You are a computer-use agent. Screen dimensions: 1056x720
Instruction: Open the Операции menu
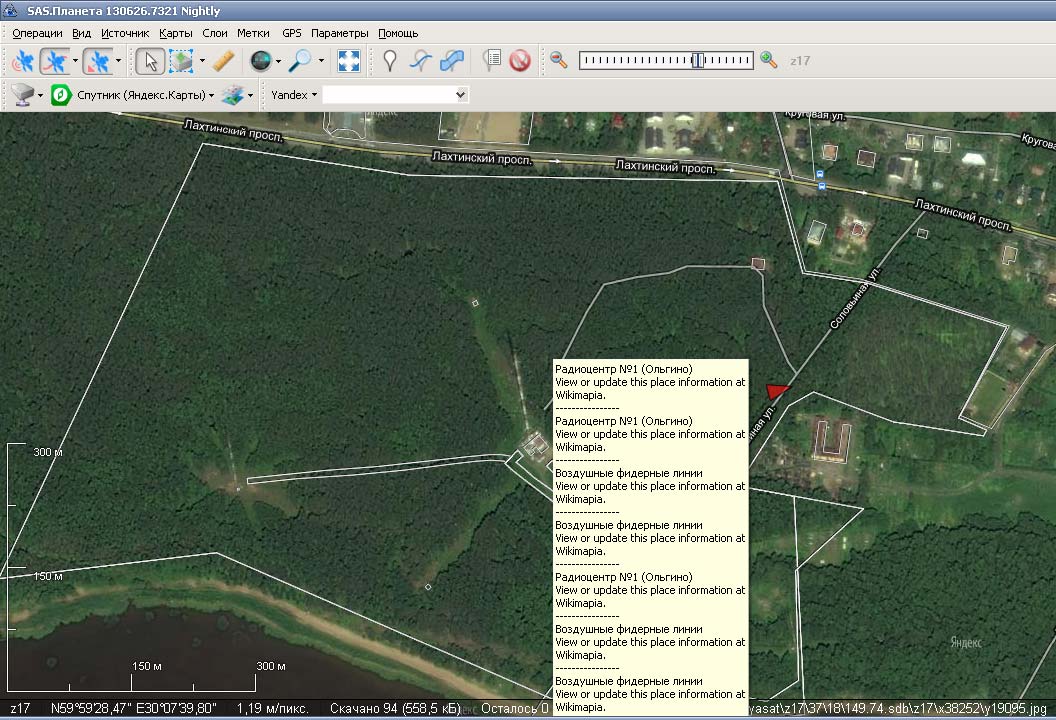(x=37, y=33)
